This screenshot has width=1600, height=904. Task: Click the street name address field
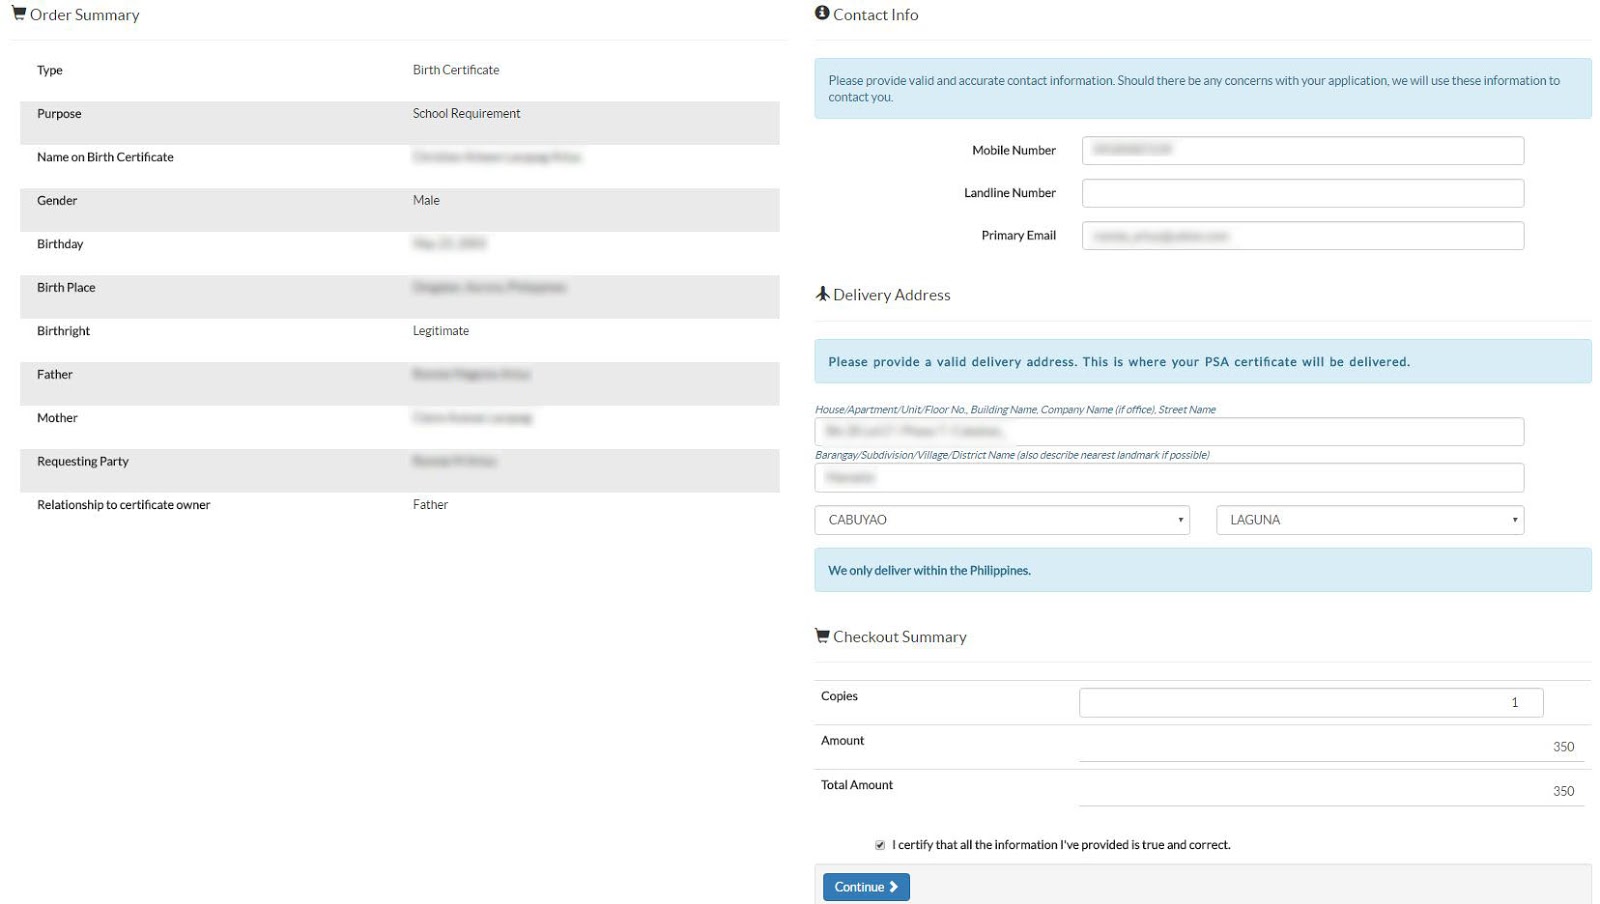click(1169, 430)
